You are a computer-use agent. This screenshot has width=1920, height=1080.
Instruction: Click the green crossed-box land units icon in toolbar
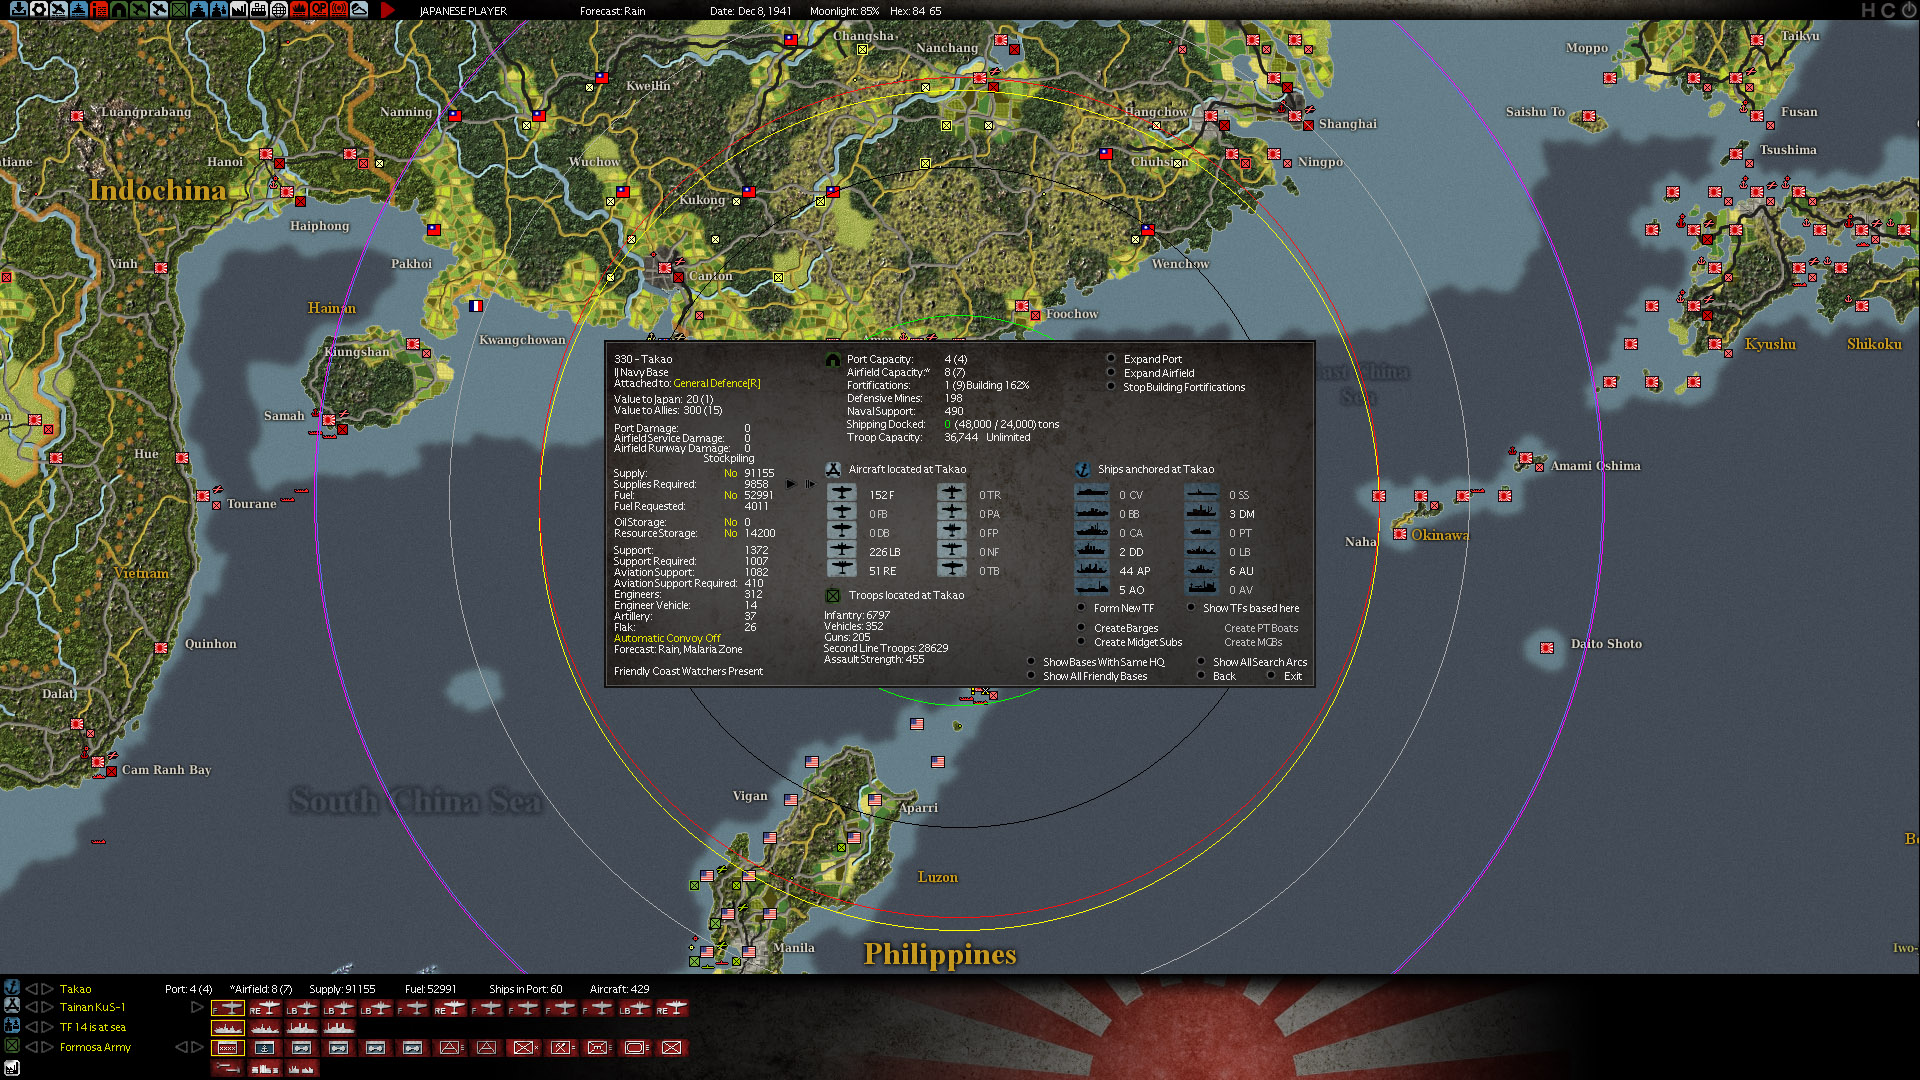point(178,10)
